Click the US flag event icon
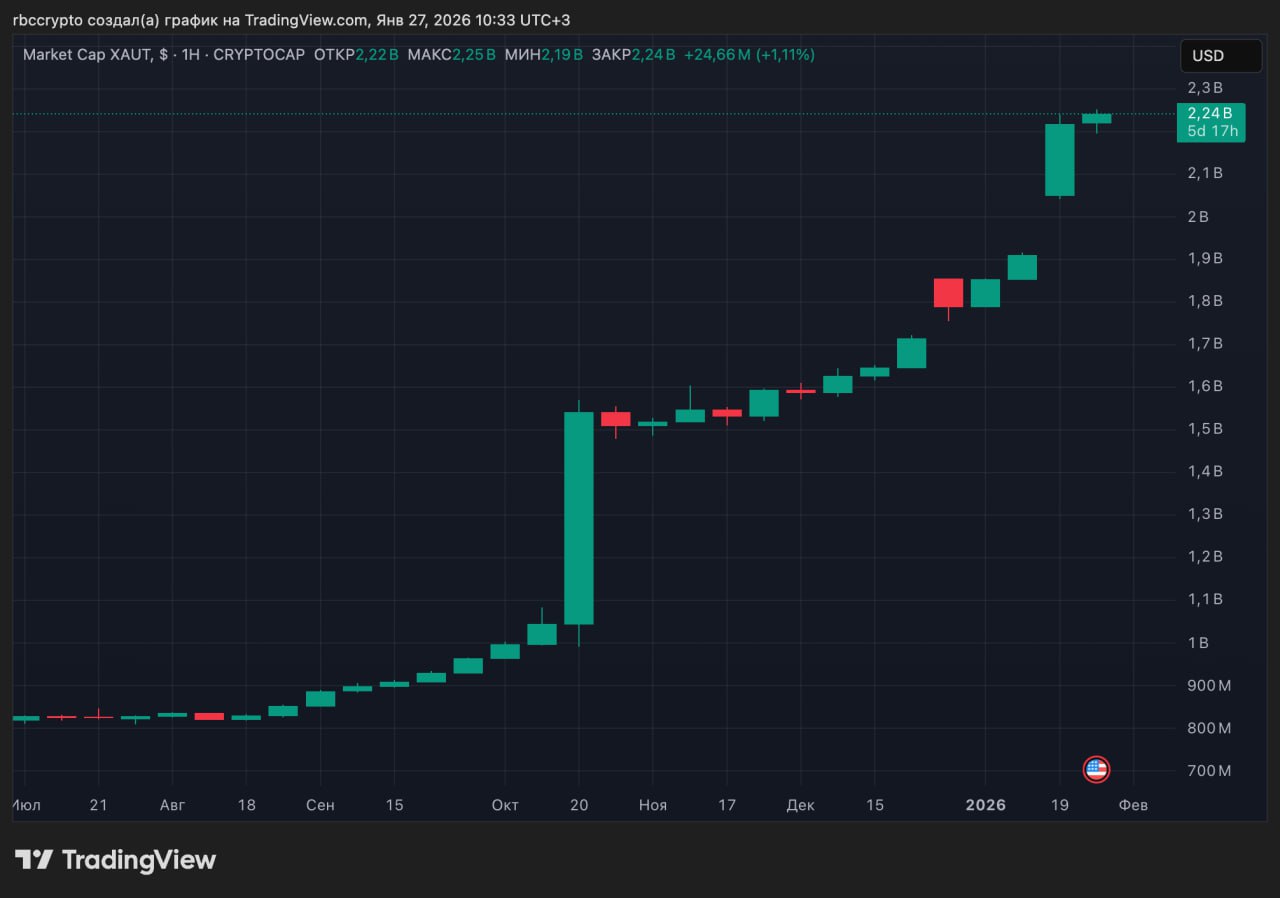This screenshot has width=1280, height=898. tap(1096, 769)
